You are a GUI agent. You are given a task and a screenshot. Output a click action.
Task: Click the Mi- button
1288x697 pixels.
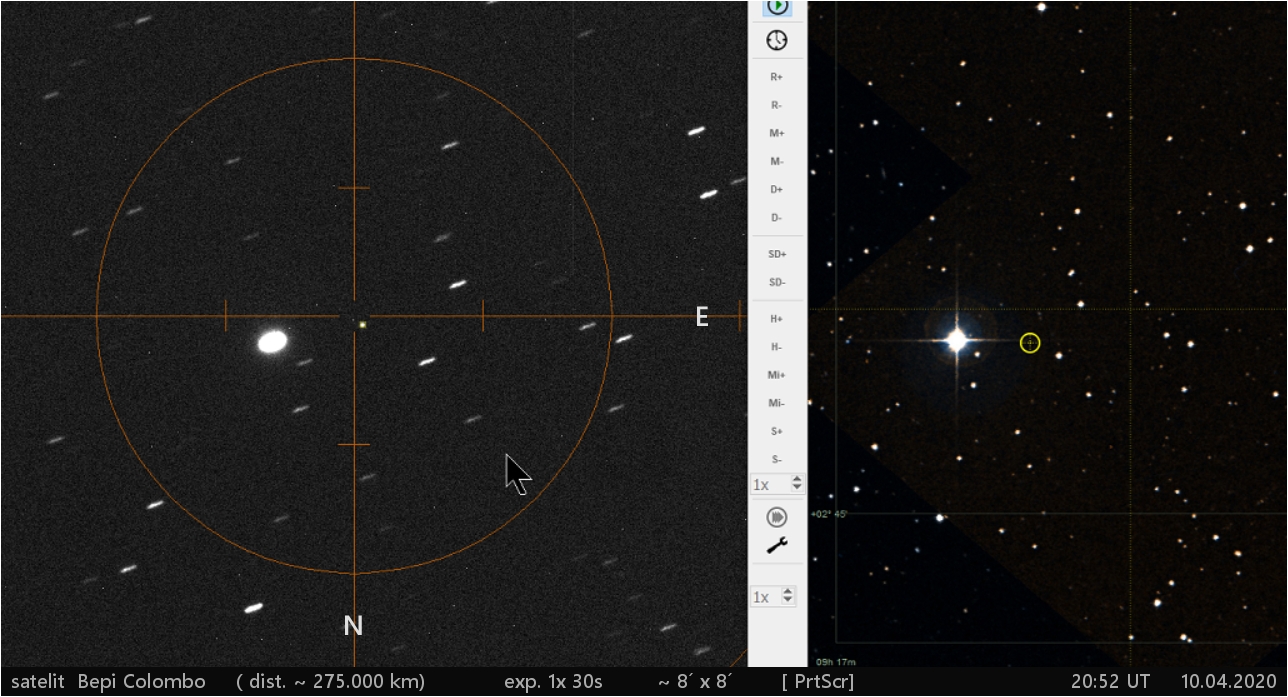point(777,403)
